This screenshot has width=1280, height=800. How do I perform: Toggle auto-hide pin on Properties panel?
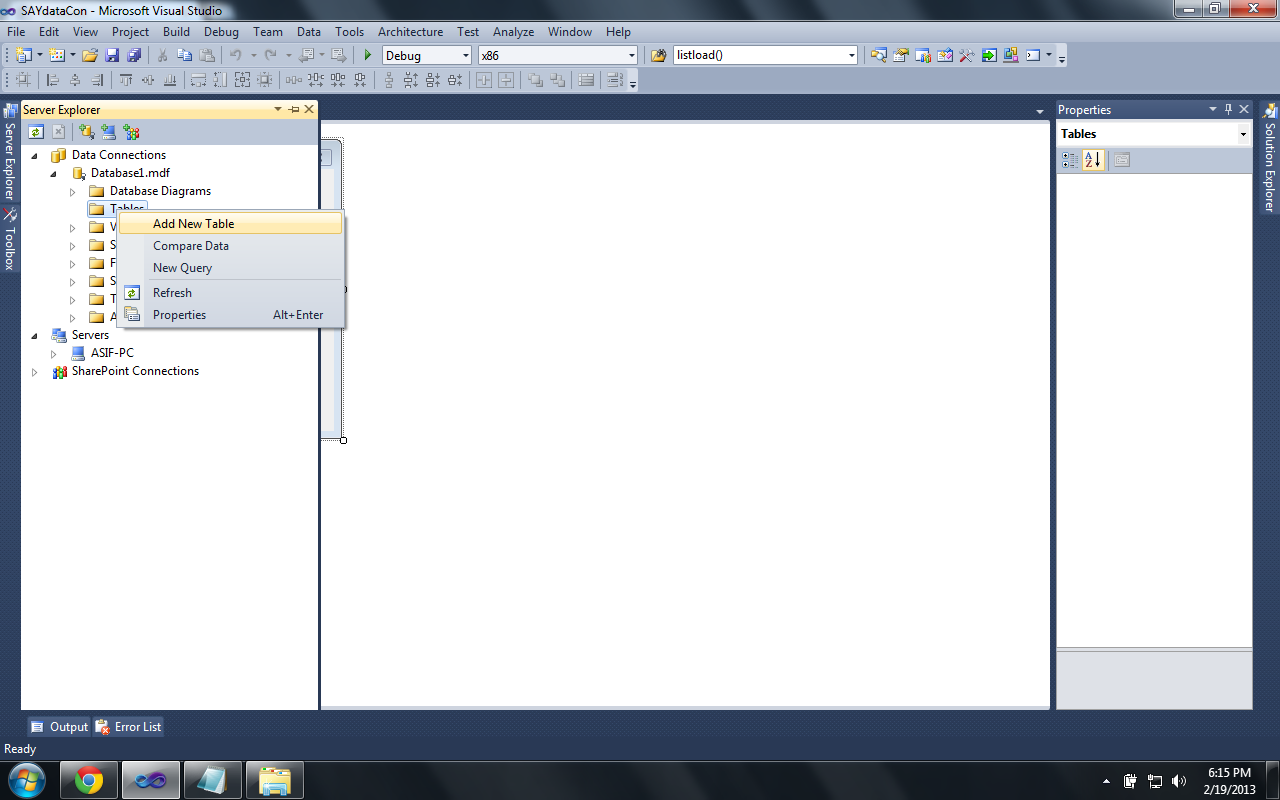[x=1229, y=110]
